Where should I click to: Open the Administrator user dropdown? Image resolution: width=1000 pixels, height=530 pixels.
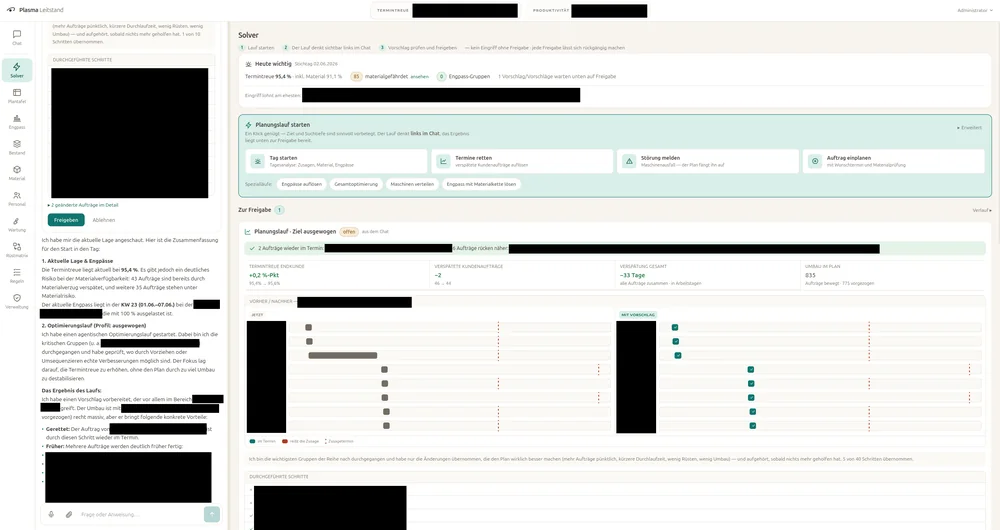(x=974, y=10)
